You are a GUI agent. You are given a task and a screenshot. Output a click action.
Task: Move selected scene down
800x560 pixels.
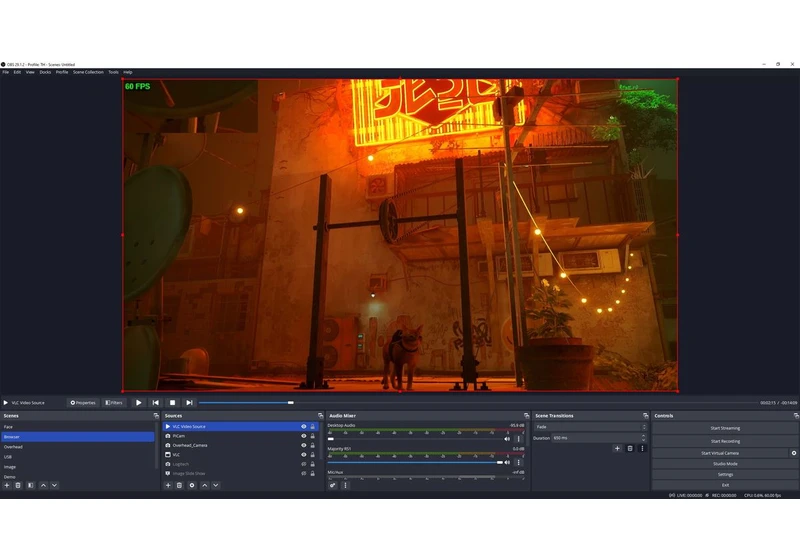pos(54,485)
